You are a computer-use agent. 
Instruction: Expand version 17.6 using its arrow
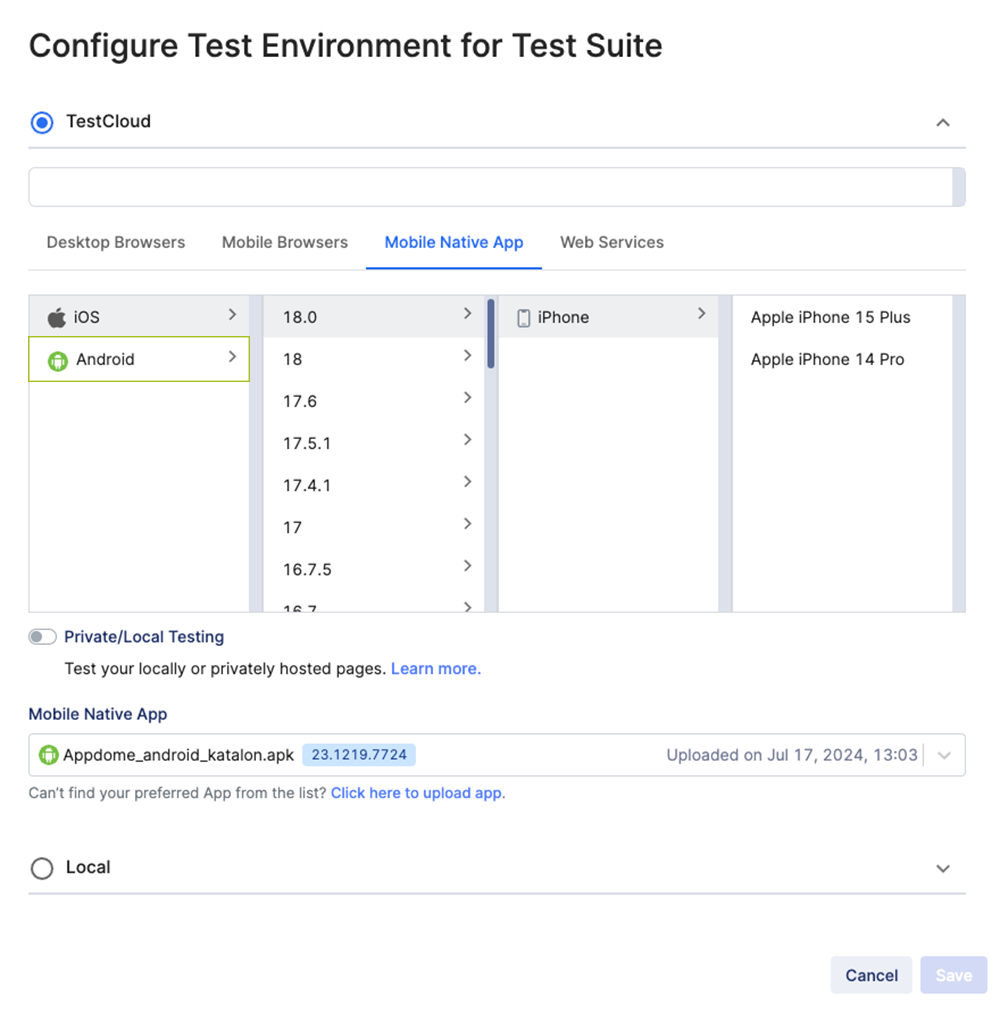468,397
